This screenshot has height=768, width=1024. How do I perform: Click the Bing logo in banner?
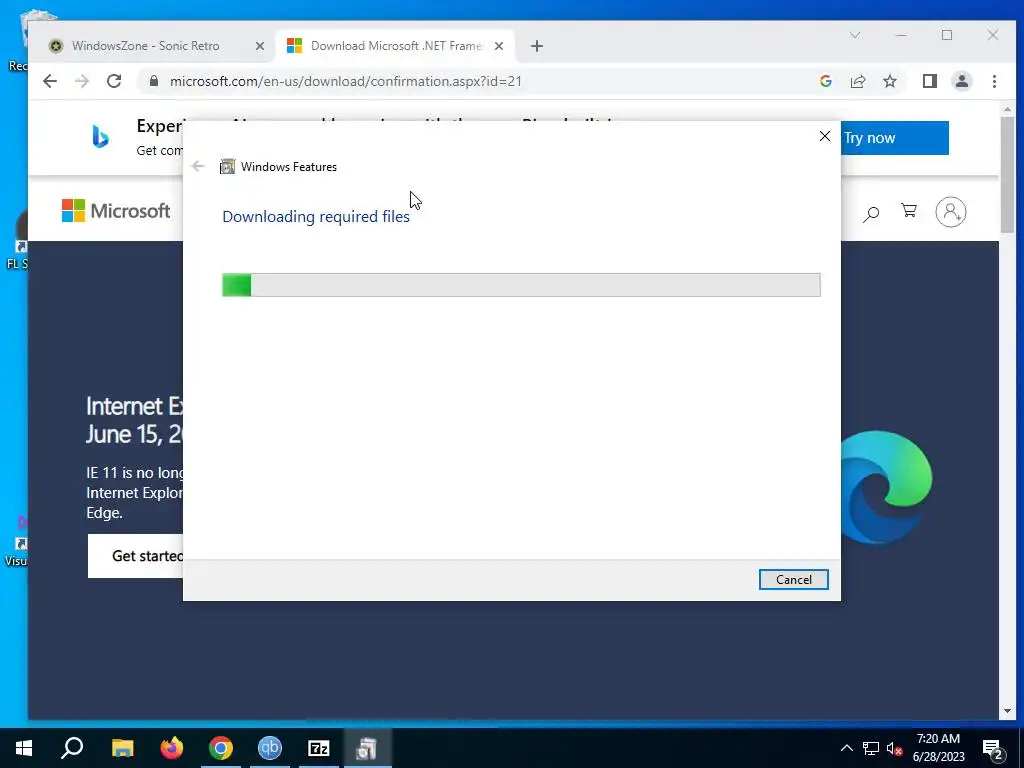click(100, 136)
